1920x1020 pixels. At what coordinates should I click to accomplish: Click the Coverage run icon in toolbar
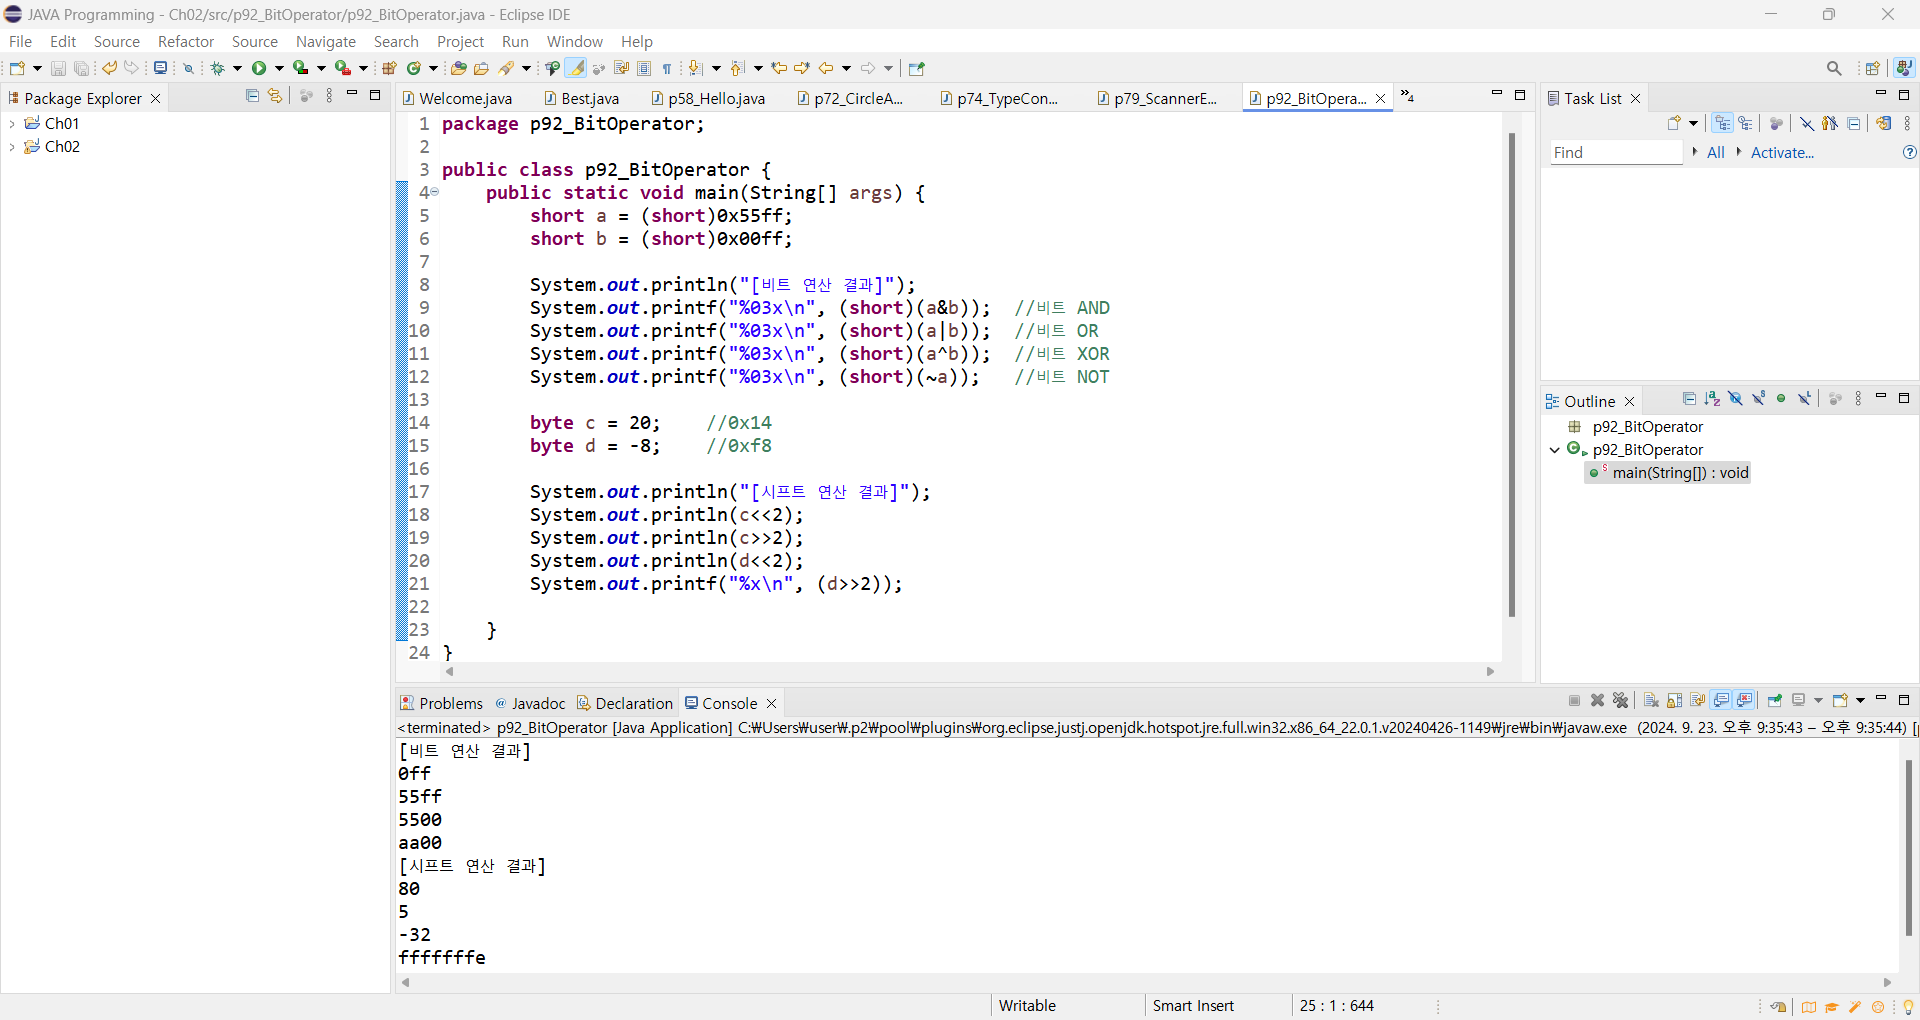coord(300,68)
